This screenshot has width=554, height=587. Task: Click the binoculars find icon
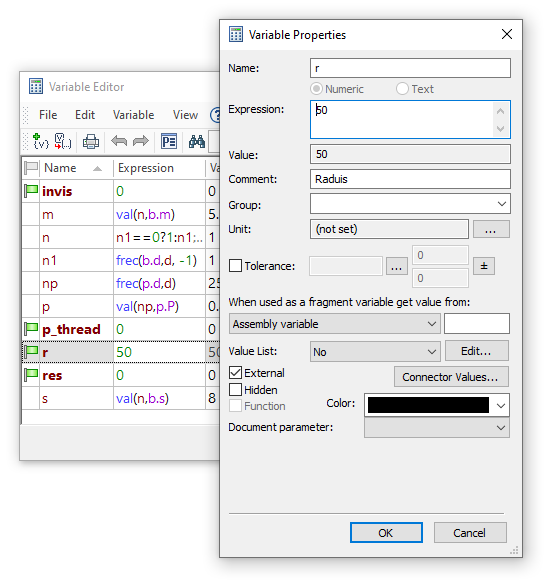197,142
